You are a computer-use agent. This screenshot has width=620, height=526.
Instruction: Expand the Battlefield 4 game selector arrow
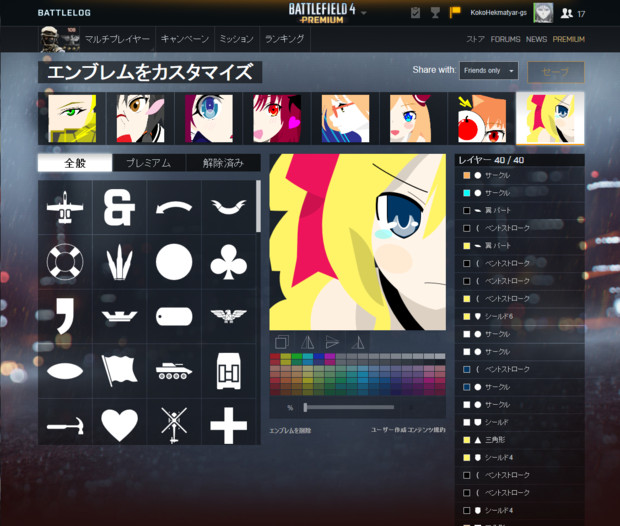(364, 13)
